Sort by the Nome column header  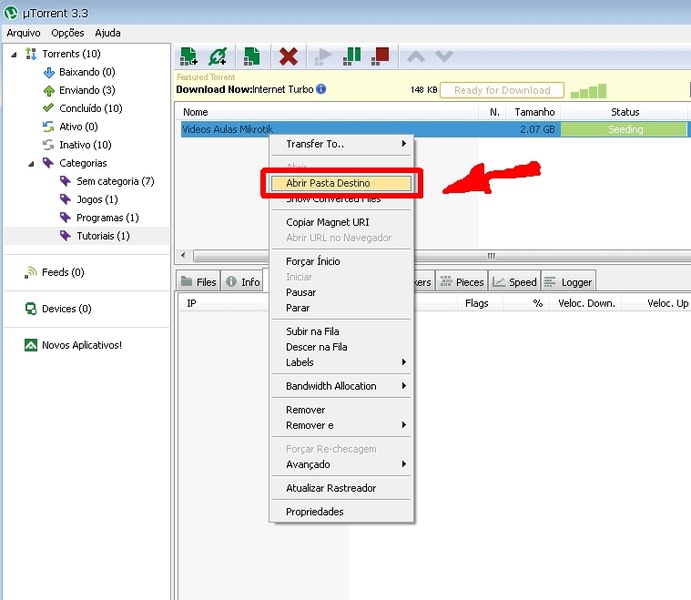coord(327,112)
